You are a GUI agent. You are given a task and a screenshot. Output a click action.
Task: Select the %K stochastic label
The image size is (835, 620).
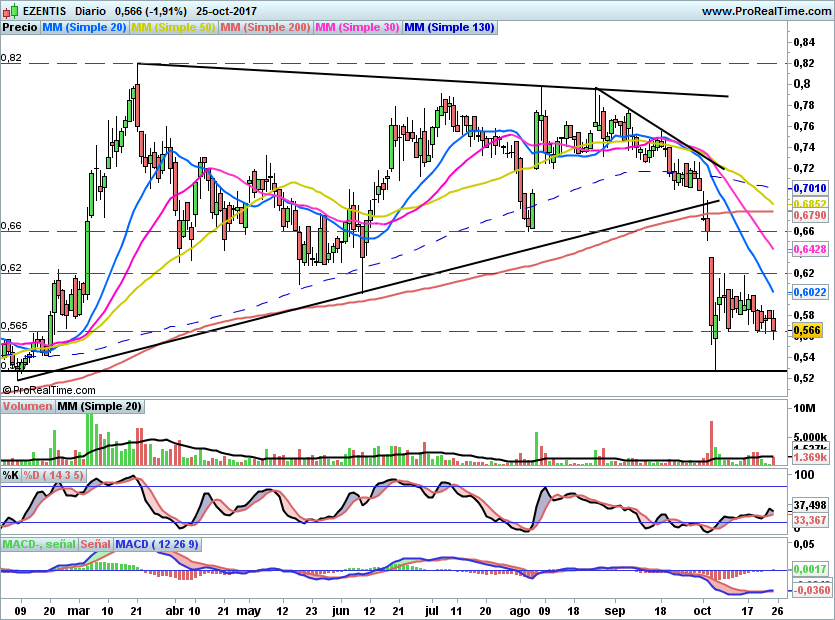tap(11, 474)
